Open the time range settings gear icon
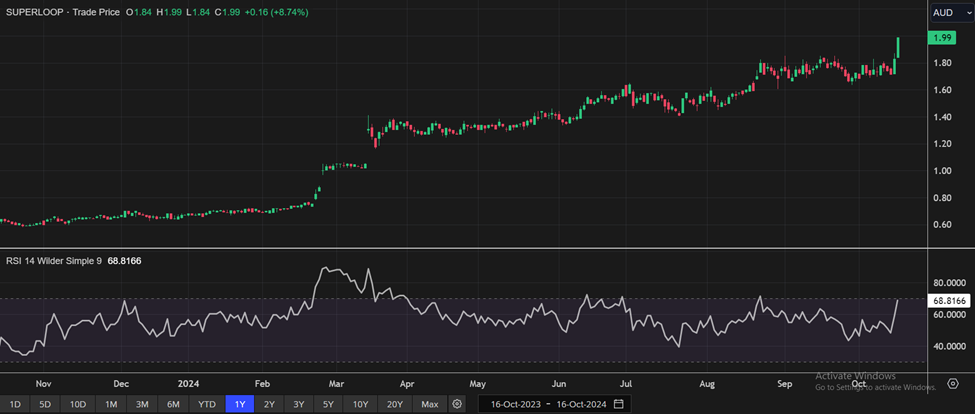Screen dimensions: 975x414 click(457, 404)
